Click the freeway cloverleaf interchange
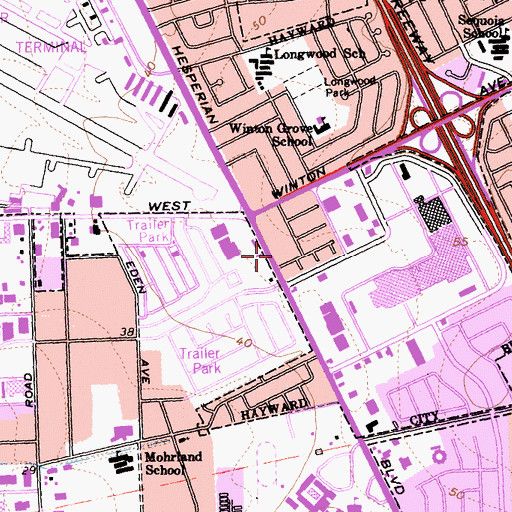The width and height of the screenshot is (512, 512). click(443, 122)
